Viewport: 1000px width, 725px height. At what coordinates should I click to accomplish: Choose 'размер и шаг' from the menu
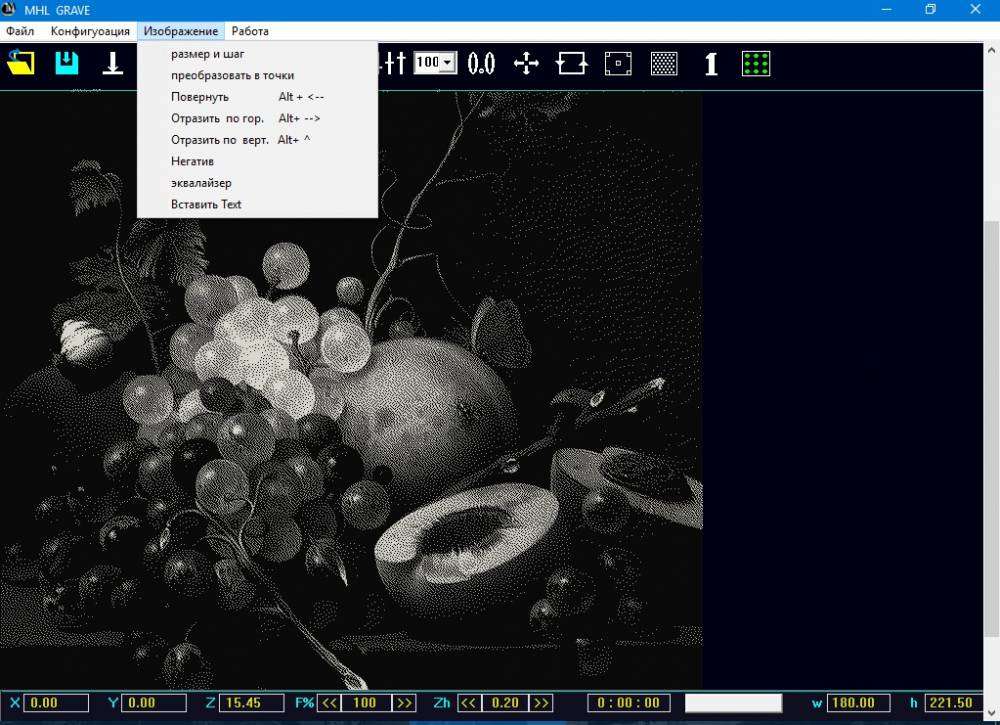click(x=208, y=54)
